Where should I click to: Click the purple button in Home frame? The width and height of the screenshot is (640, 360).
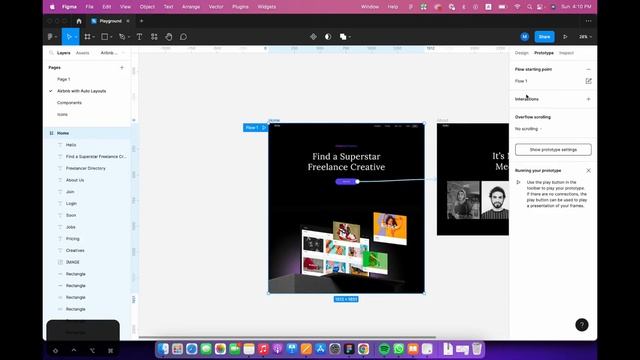346,182
